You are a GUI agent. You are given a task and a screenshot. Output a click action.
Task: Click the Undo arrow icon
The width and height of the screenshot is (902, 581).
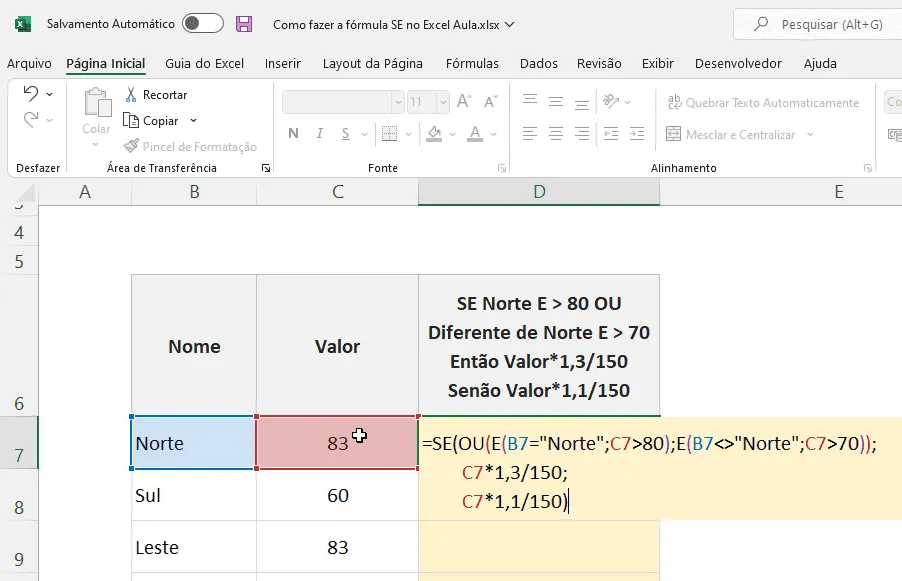(31, 93)
